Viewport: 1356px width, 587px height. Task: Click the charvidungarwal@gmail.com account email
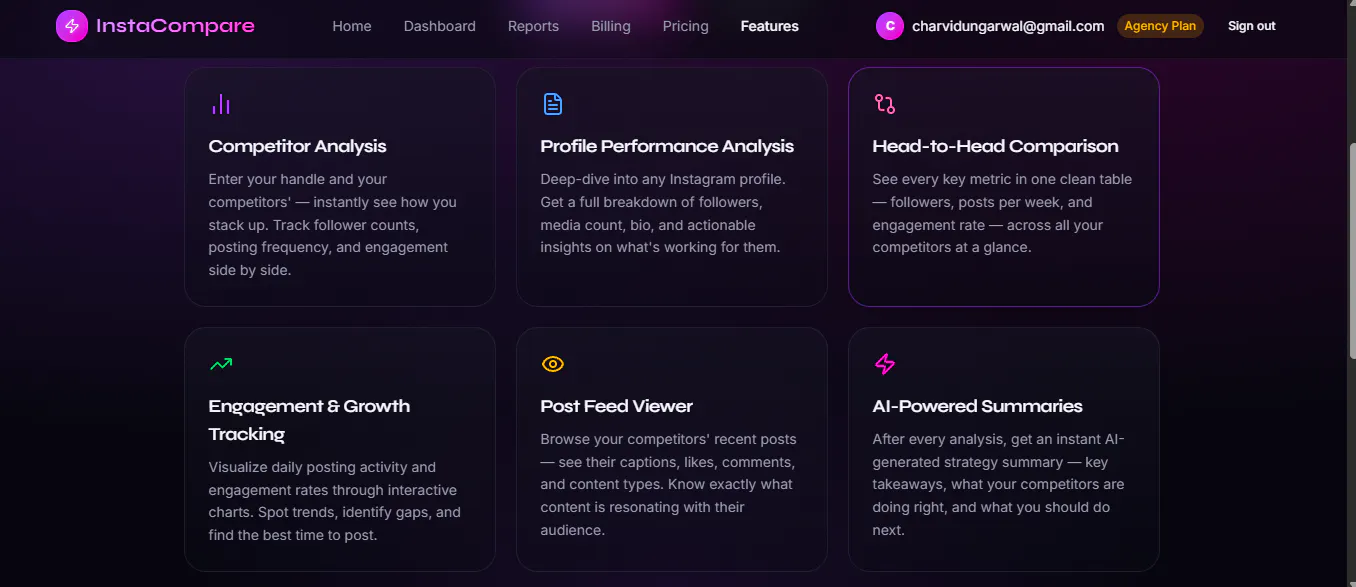pyautogui.click(x=1008, y=26)
